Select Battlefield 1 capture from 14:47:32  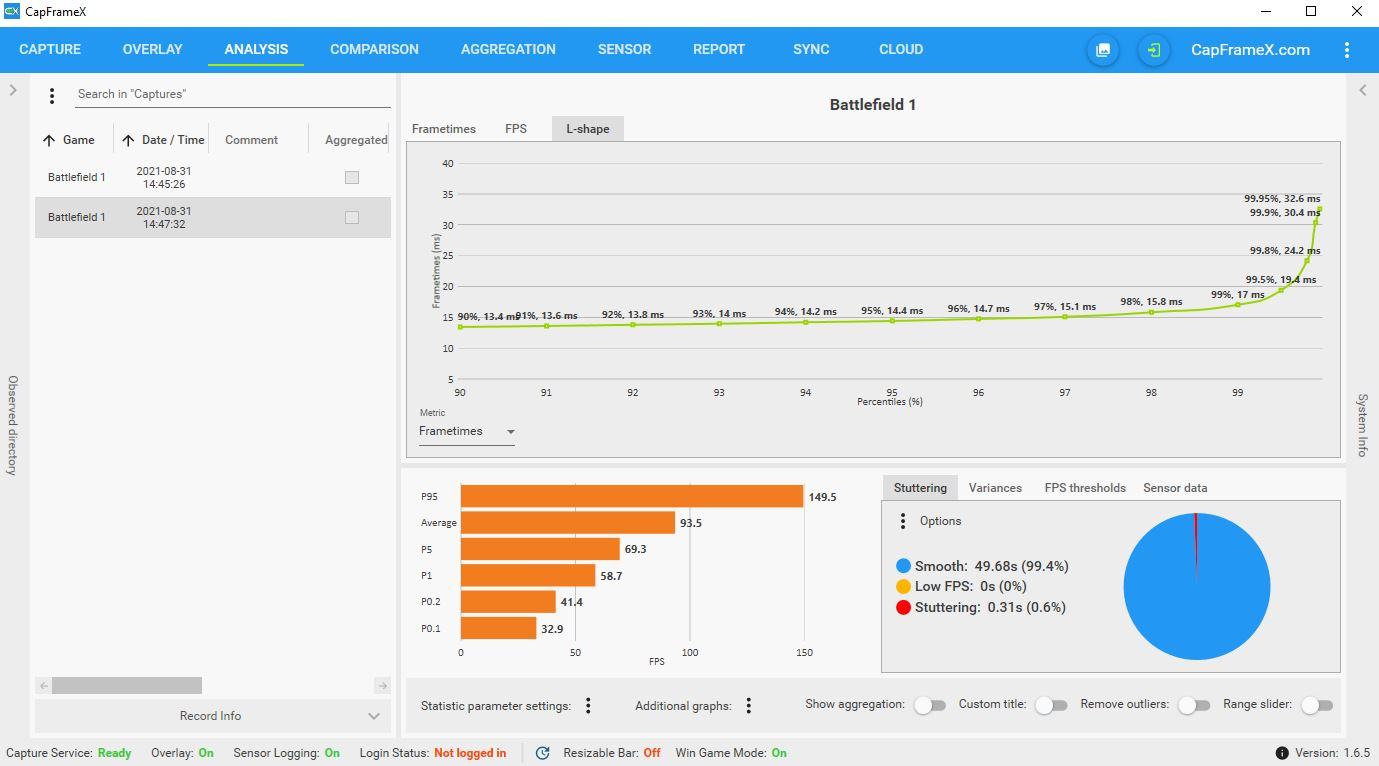pyautogui.click(x=213, y=217)
